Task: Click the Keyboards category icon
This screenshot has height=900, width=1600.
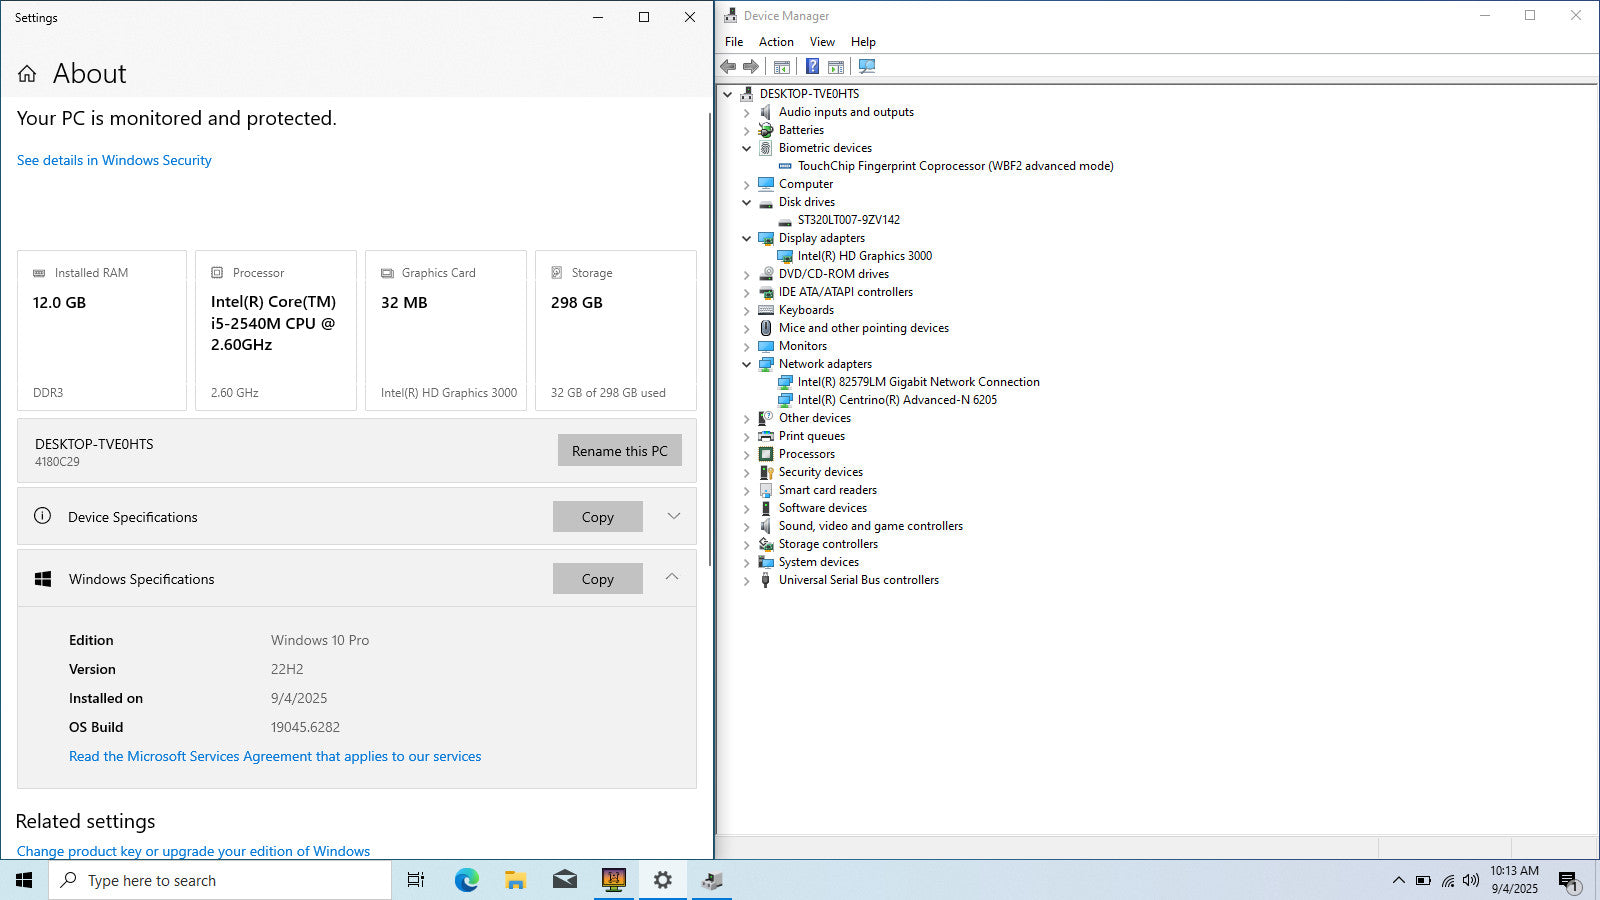Action: click(x=766, y=310)
